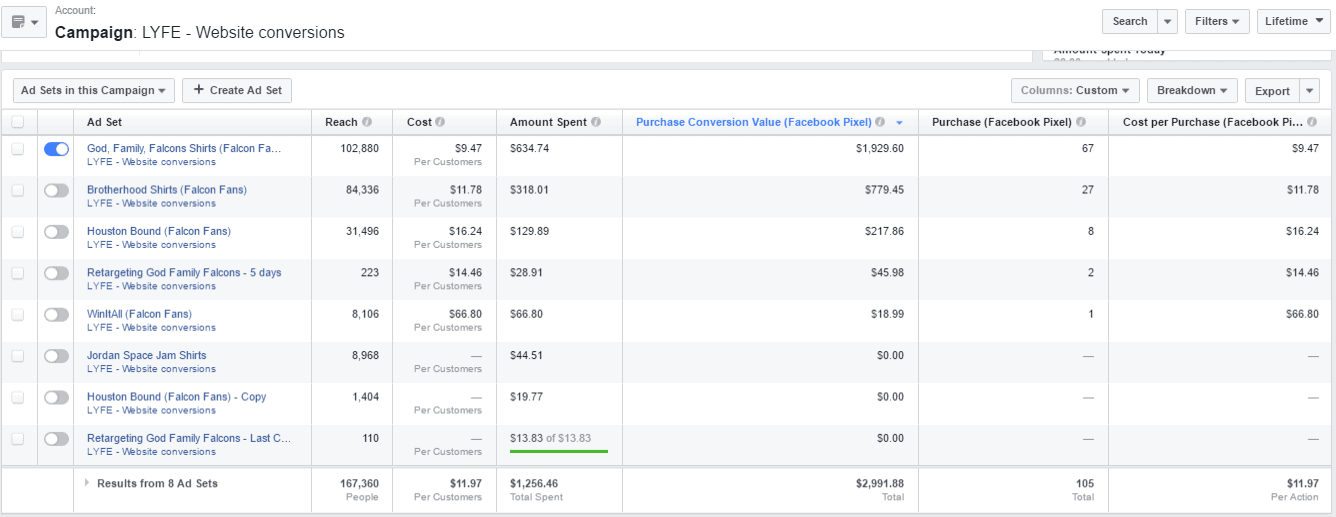The height and width of the screenshot is (517, 1336).
Task: Turn on Jordan Space Jam Shirts switch
Action: [57, 356]
